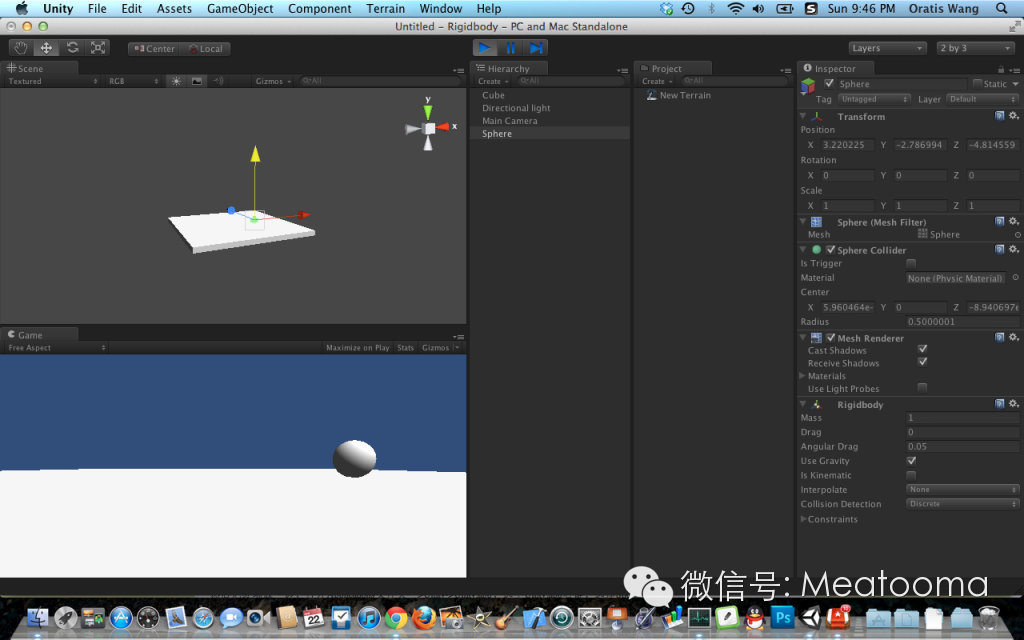
Task: Open Rigidbody component gear settings
Action: [x=1014, y=404]
